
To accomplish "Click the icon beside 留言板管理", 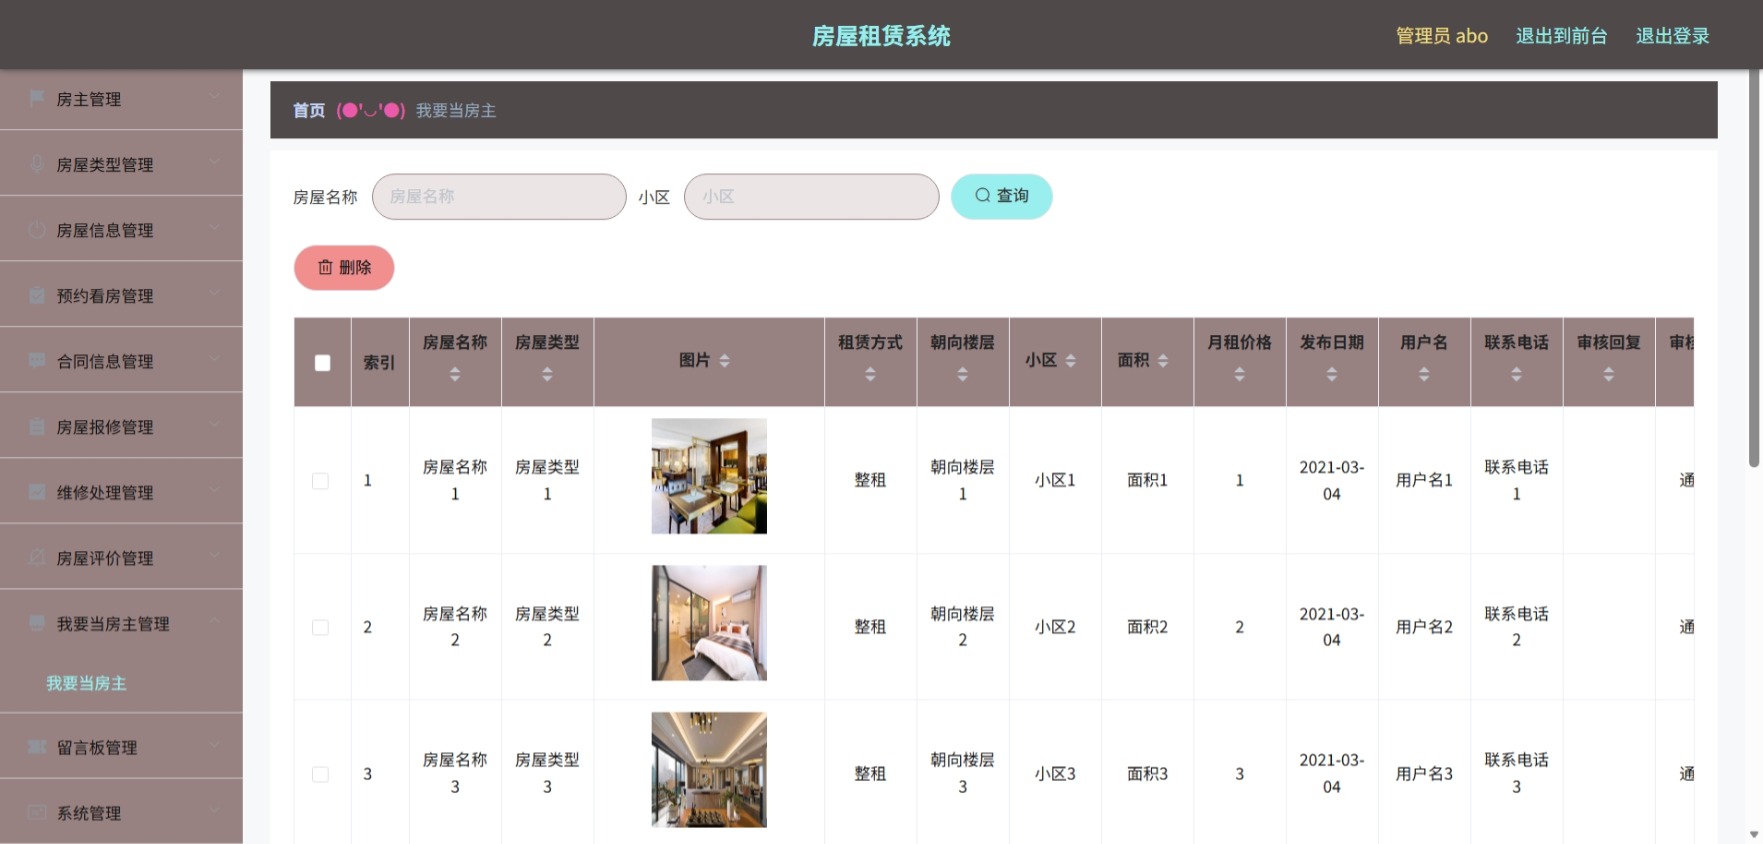I will 37,747.
